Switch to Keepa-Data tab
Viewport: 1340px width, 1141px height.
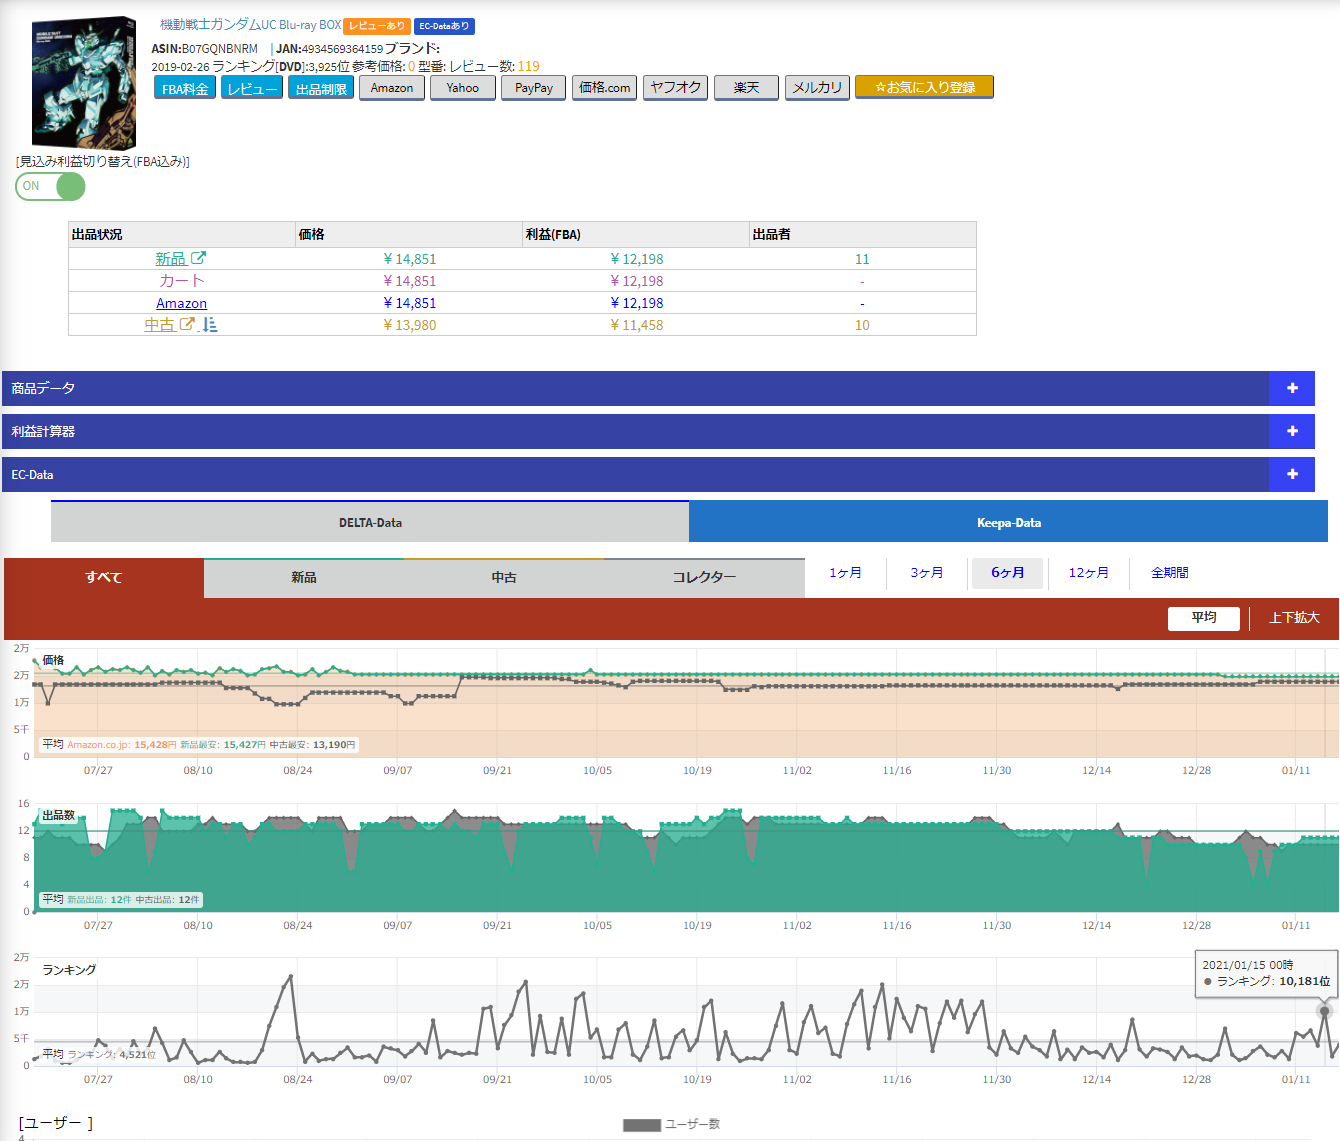click(x=1008, y=522)
